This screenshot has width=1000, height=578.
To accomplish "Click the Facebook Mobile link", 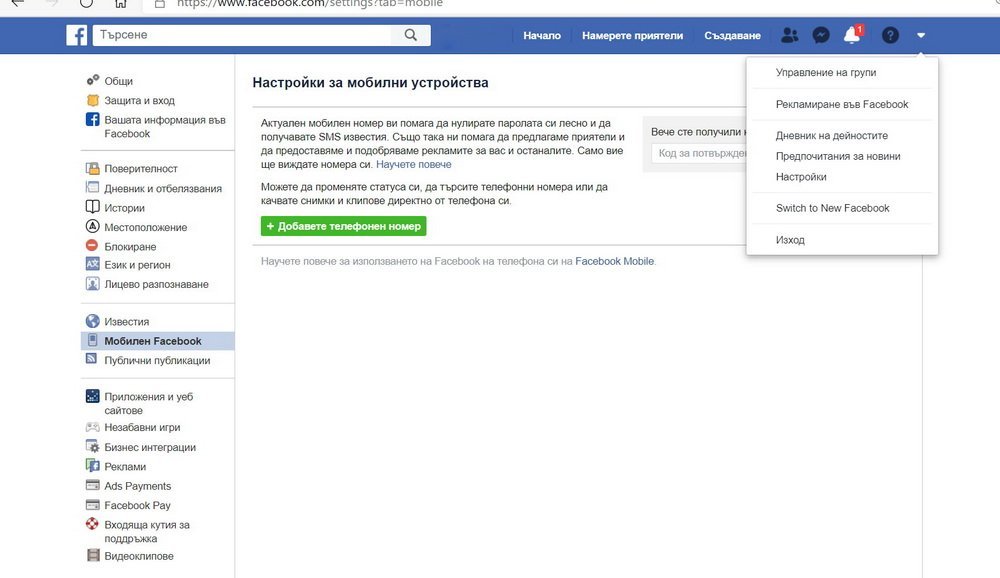I will (x=615, y=261).
